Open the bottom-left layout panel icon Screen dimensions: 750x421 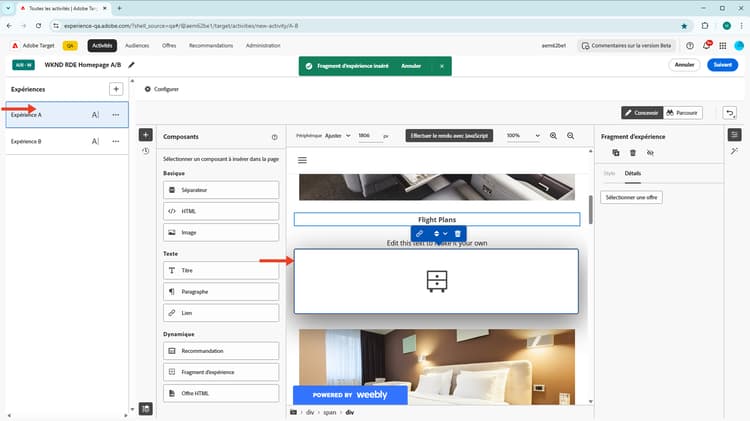coord(146,409)
